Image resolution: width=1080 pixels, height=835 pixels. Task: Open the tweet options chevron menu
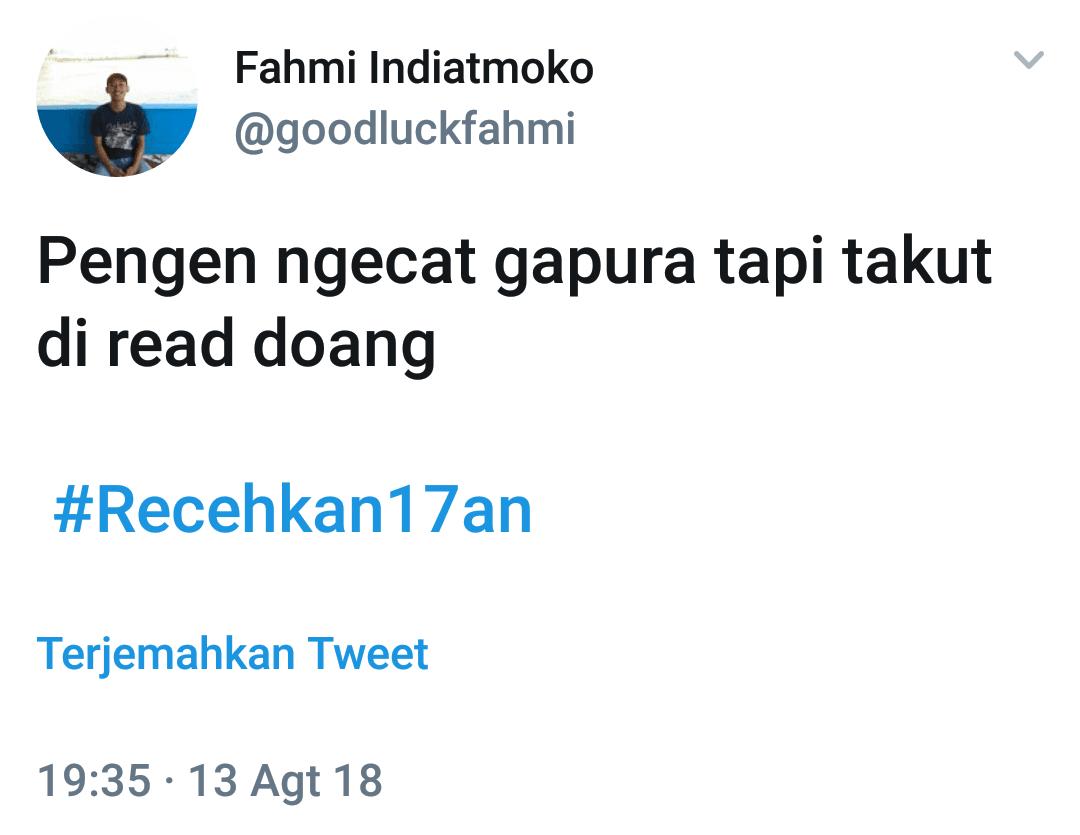(x=1028, y=60)
